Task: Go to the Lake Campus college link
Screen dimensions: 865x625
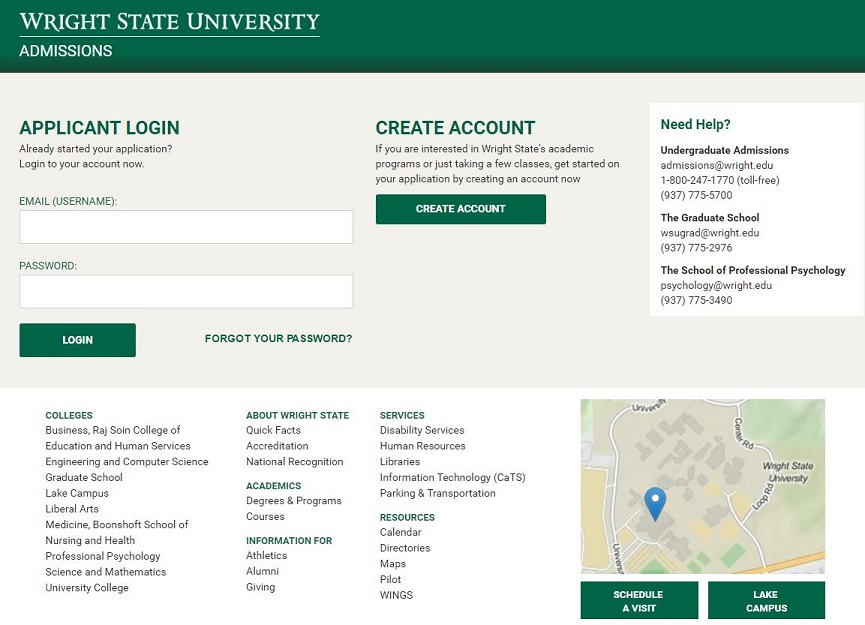Action: [x=77, y=493]
